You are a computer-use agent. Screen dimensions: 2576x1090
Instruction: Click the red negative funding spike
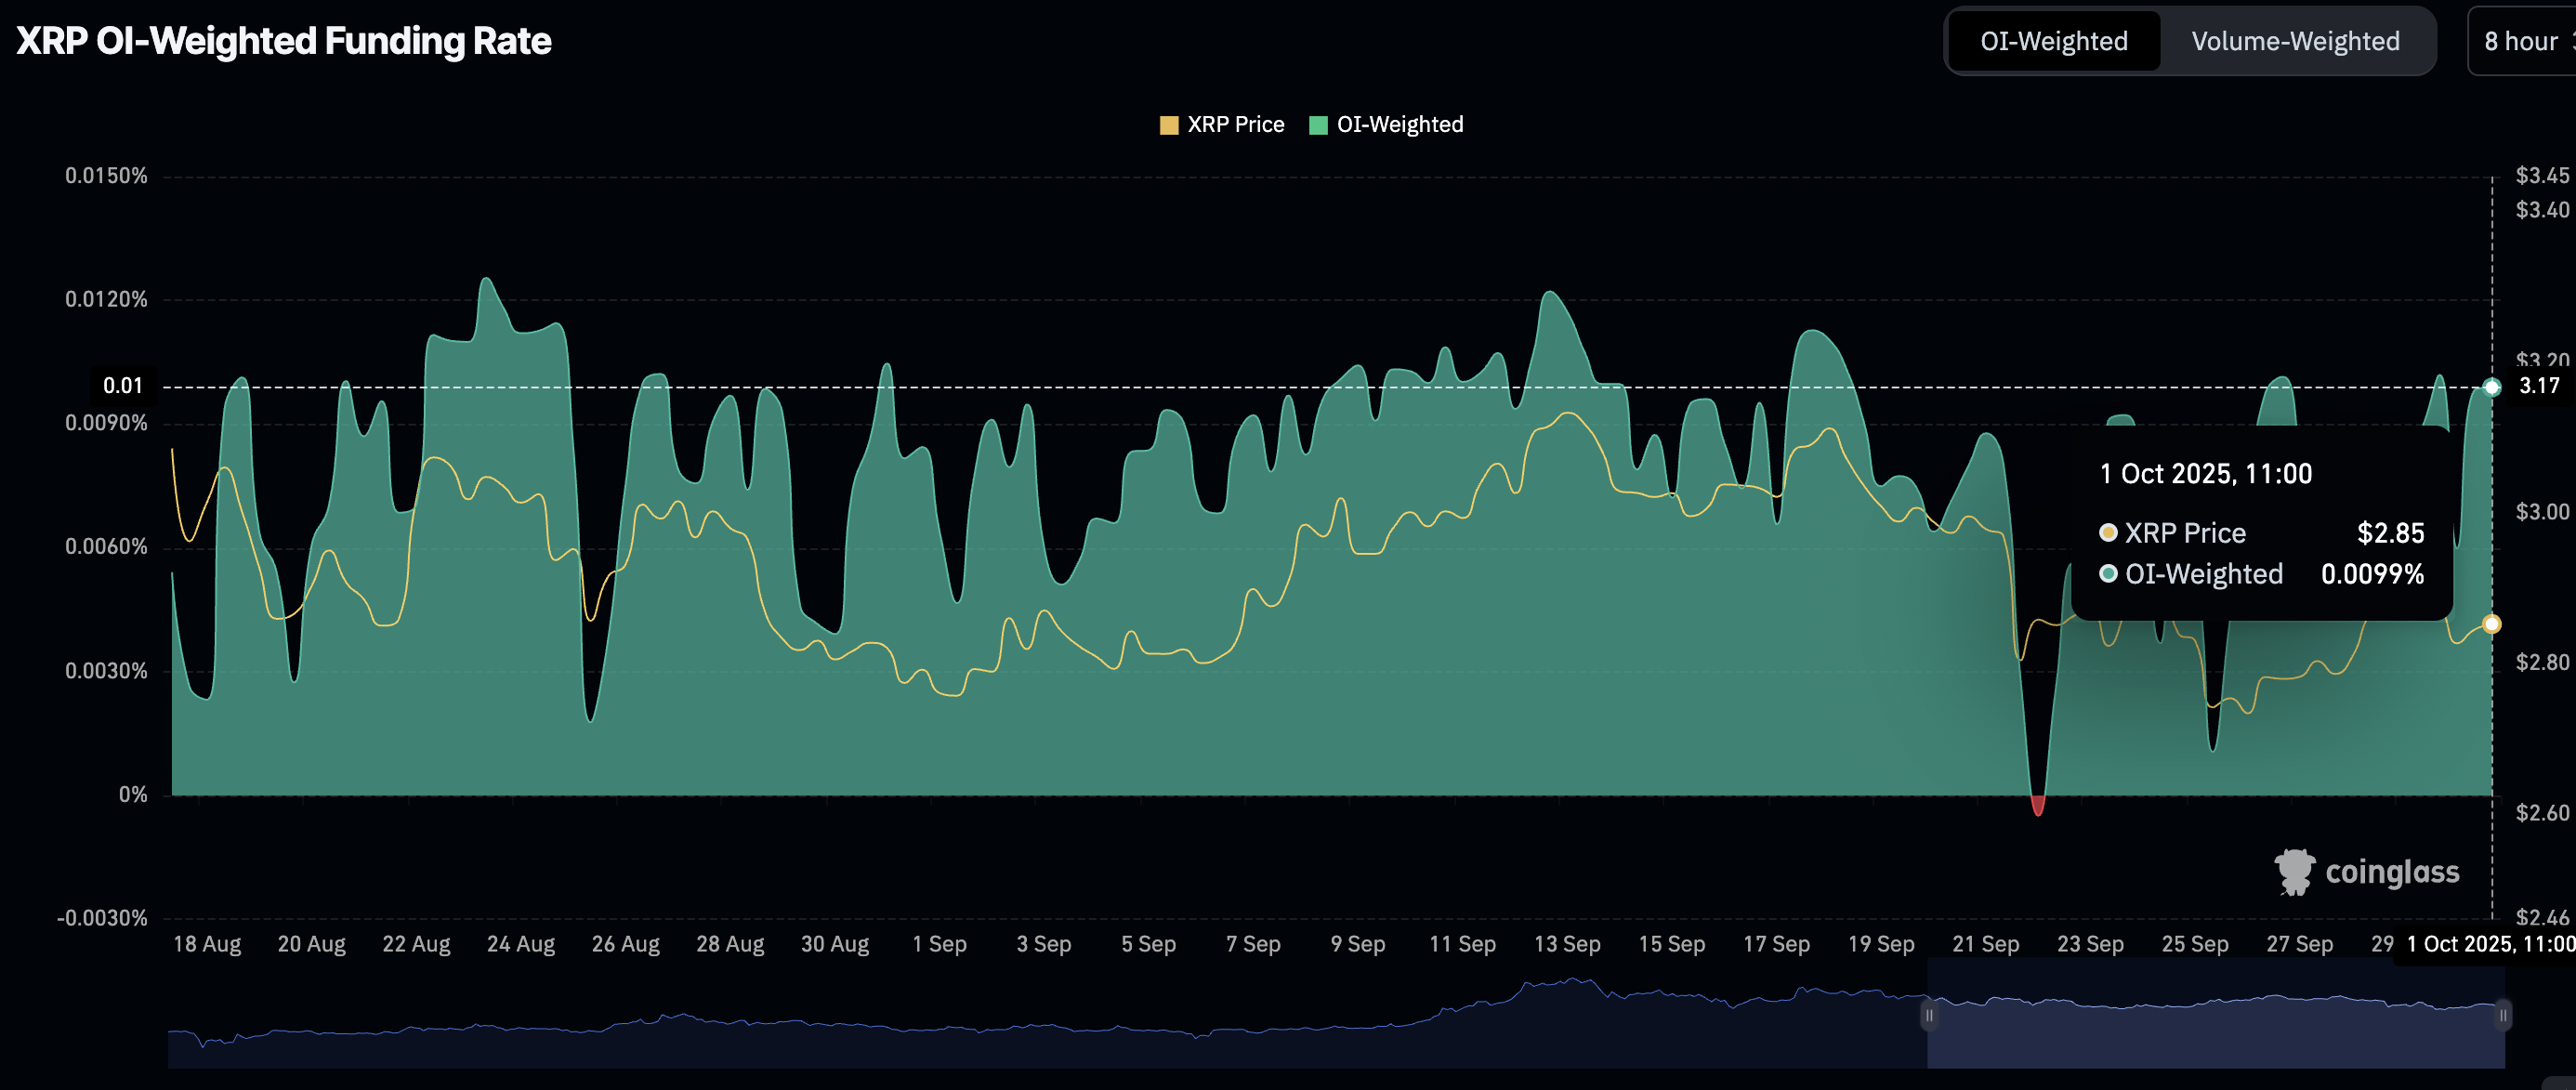[2037, 805]
